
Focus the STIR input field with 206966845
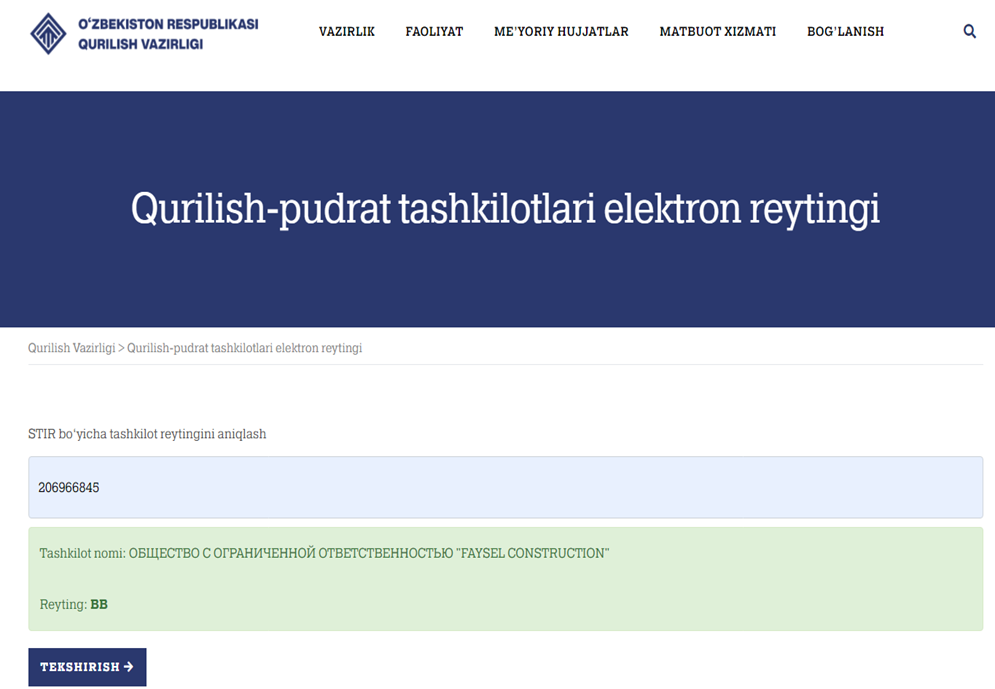point(505,487)
